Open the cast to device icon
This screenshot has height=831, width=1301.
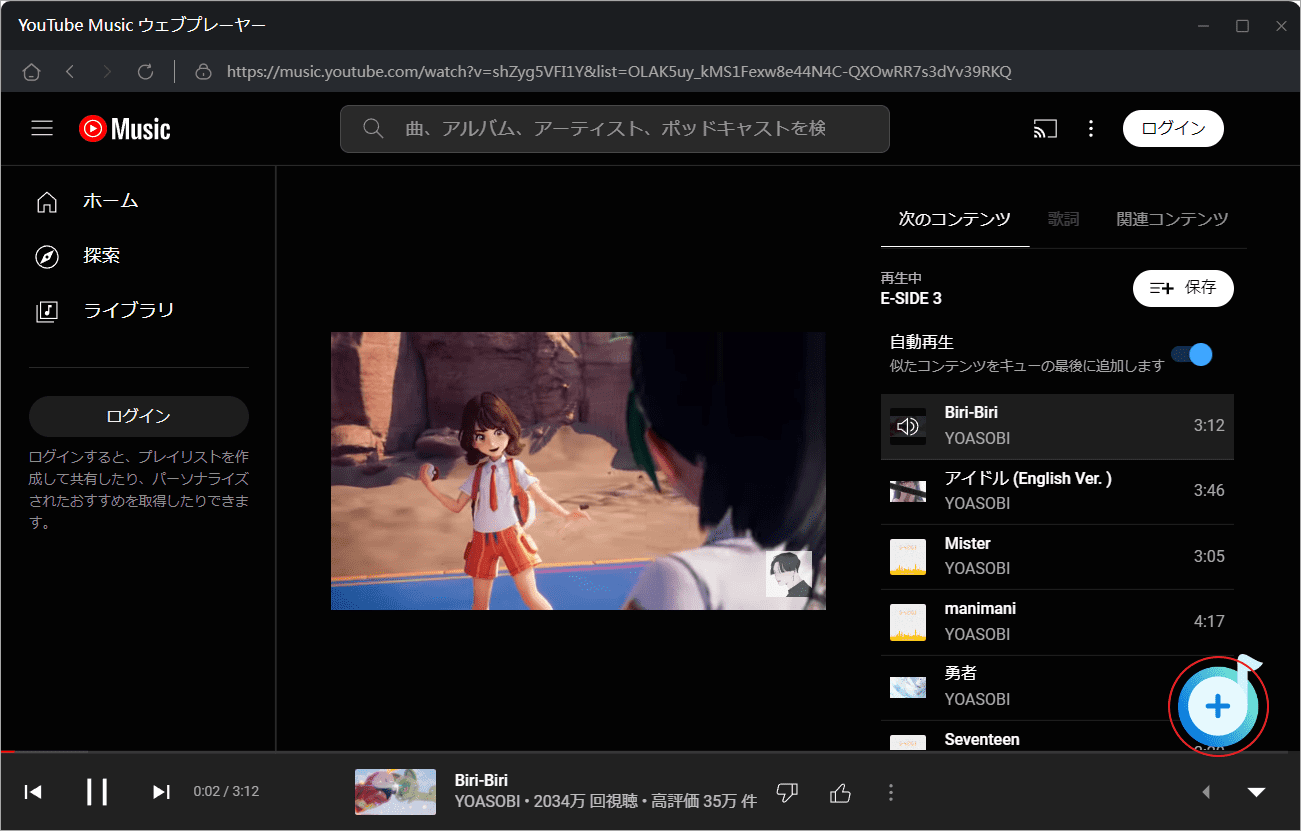(x=1045, y=129)
